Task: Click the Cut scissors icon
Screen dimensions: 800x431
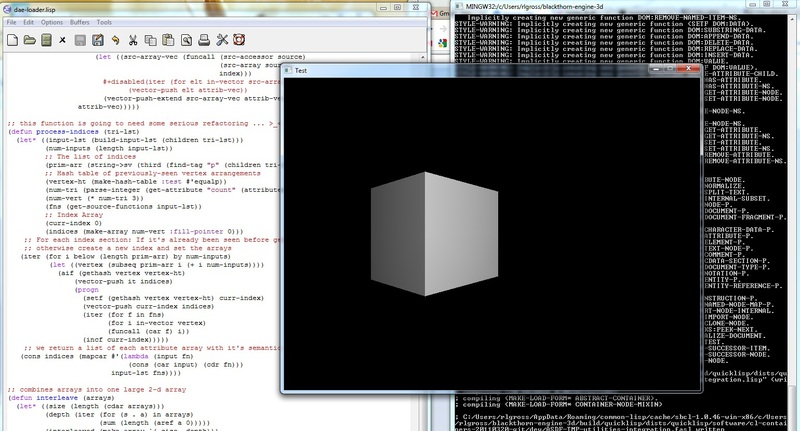Action: coord(133,40)
